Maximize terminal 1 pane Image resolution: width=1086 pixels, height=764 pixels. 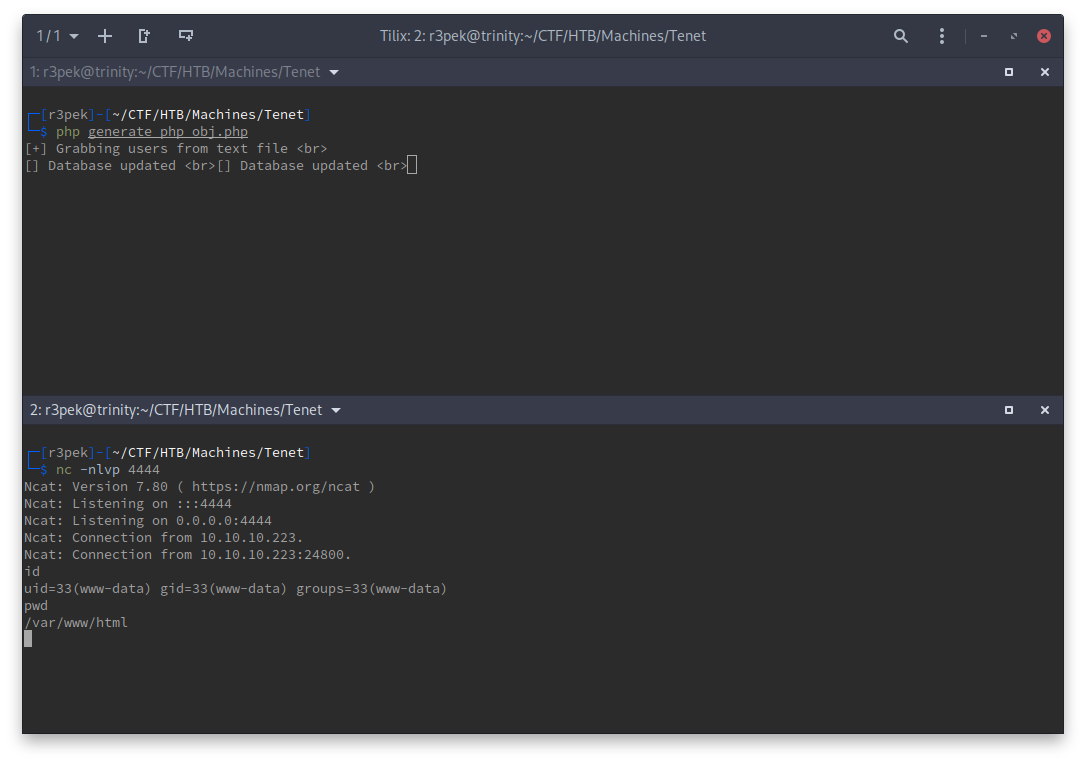[x=1009, y=72]
